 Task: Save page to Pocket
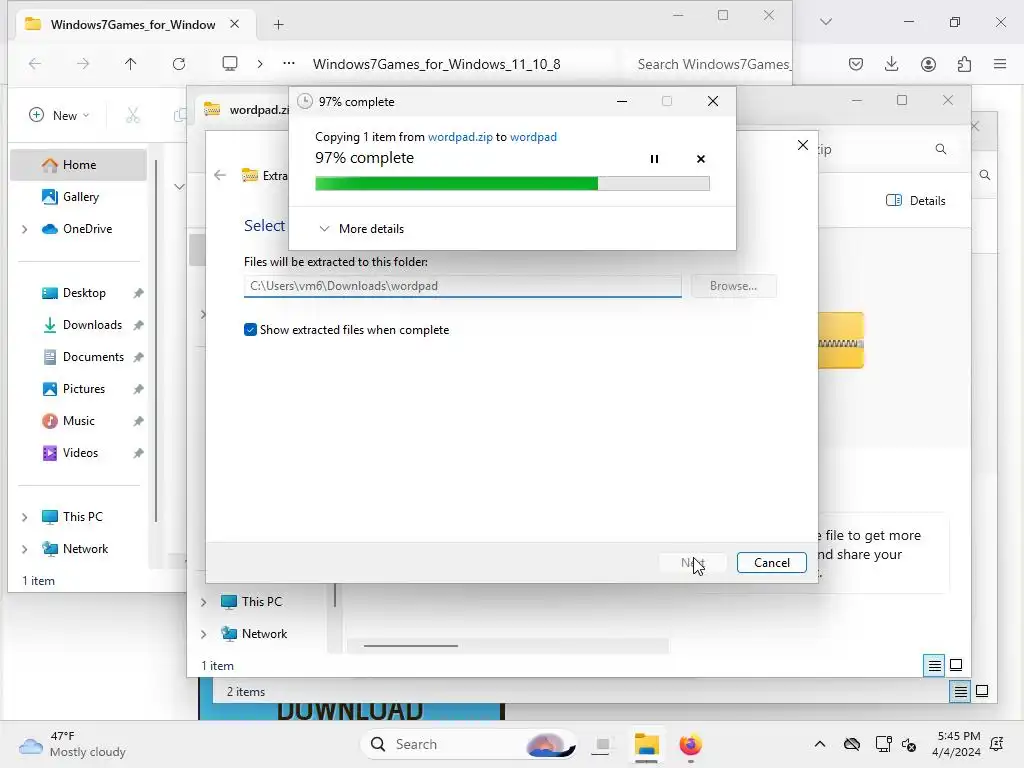coord(856,63)
